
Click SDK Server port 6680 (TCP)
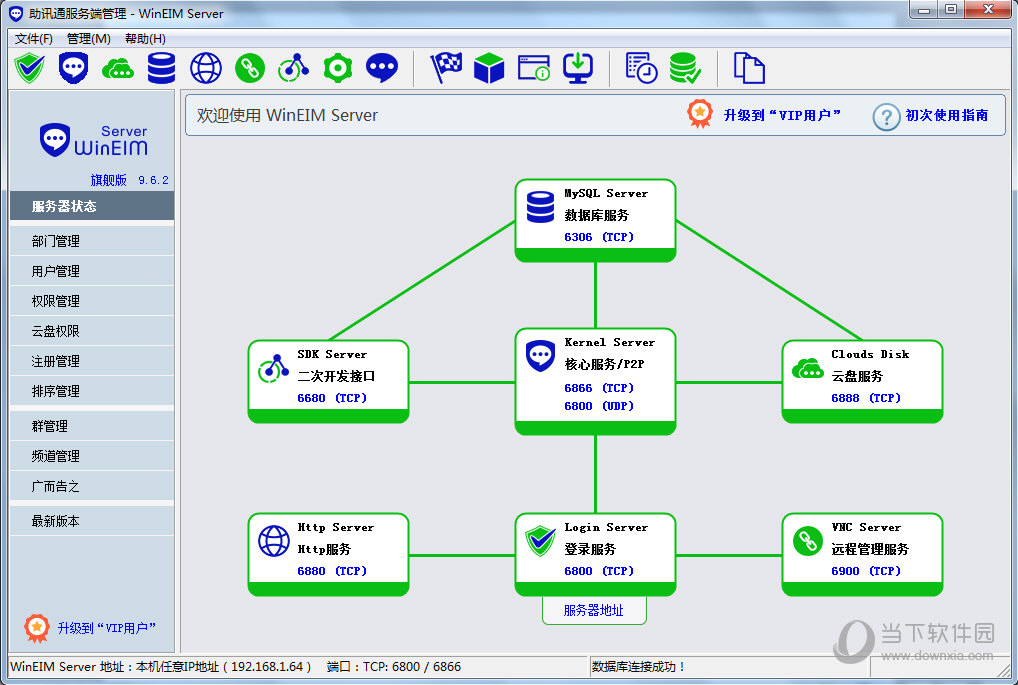tap(332, 398)
